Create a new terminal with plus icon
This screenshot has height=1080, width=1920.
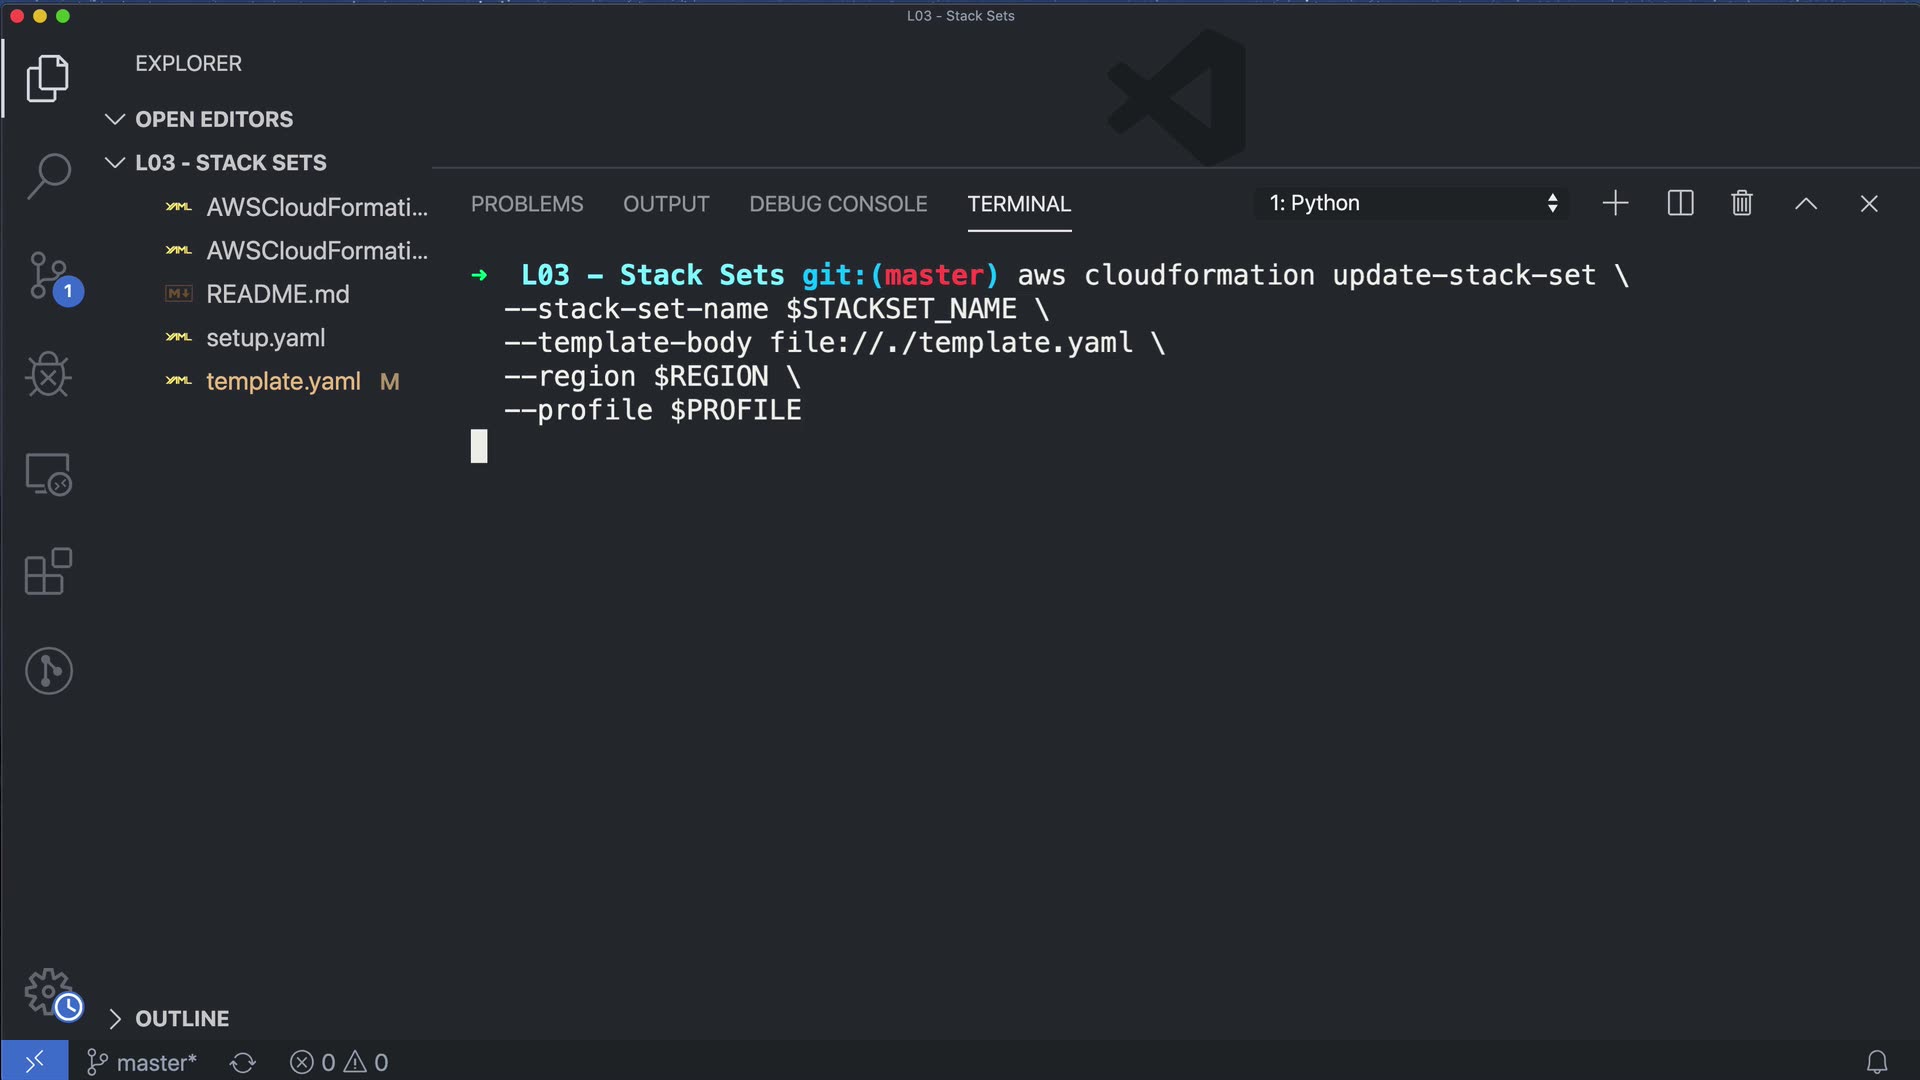click(x=1615, y=204)
